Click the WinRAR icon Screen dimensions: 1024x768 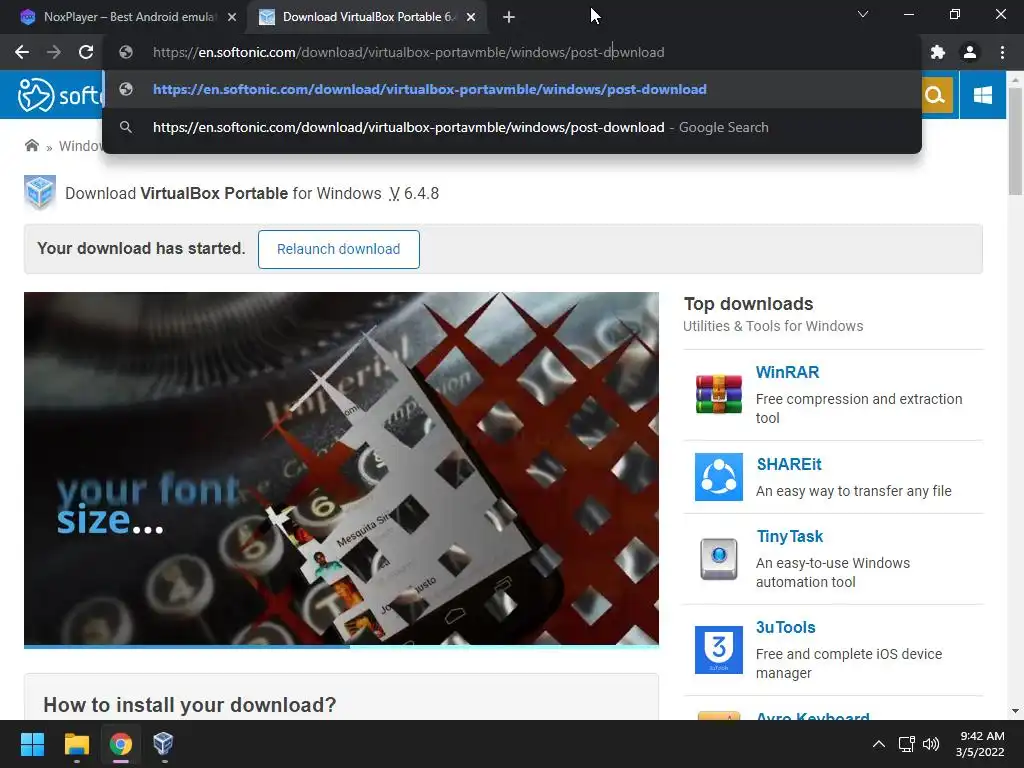point(718,394)
